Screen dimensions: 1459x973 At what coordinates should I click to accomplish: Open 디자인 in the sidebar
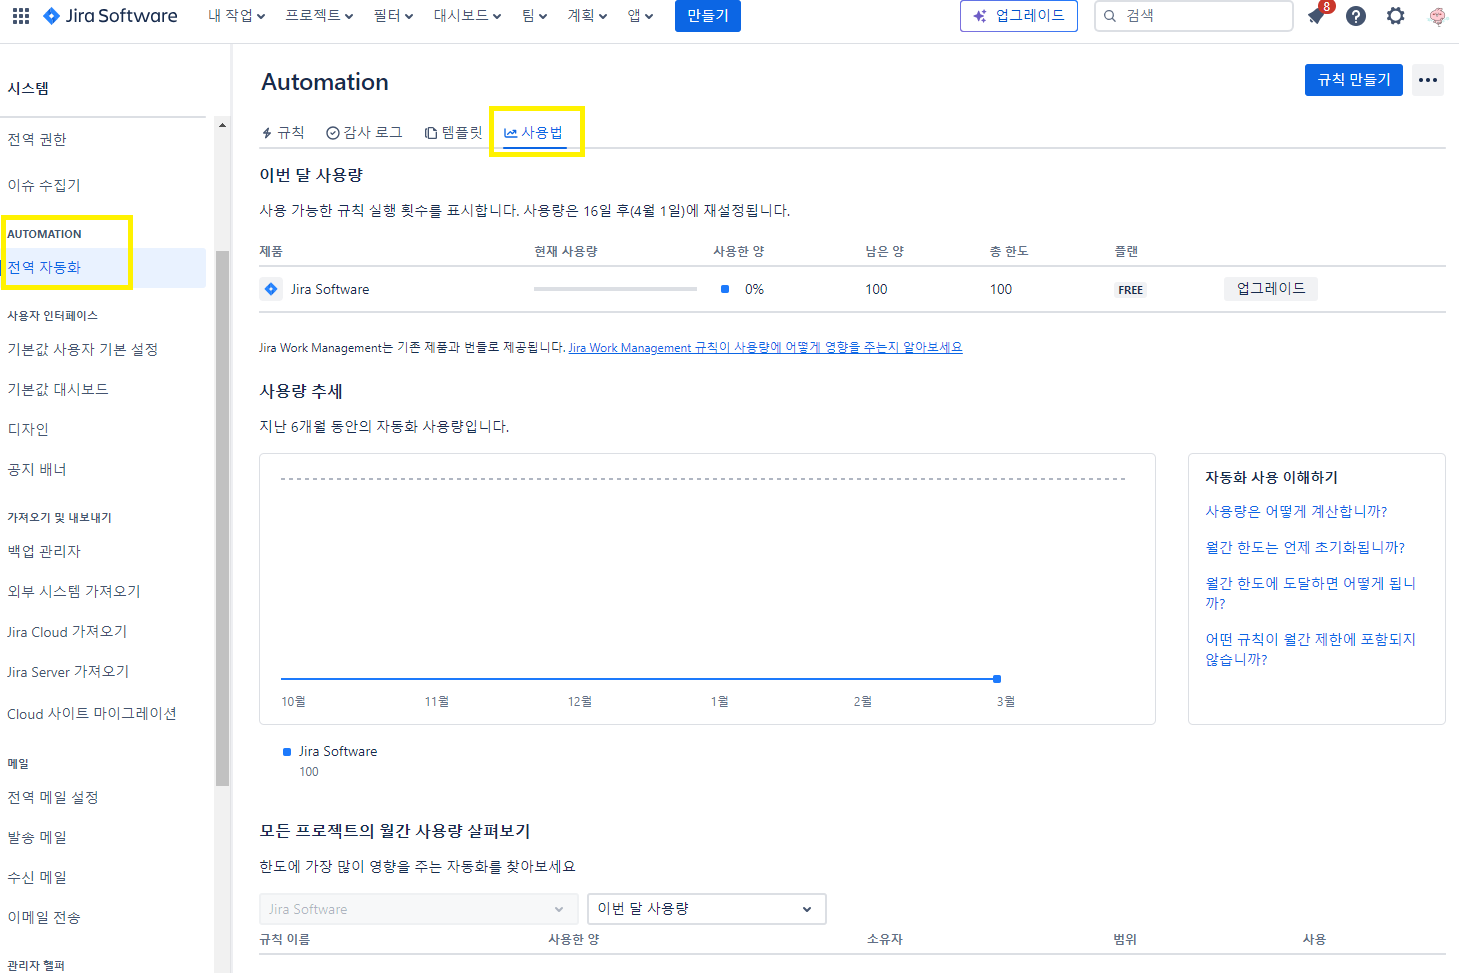[28, 429]
